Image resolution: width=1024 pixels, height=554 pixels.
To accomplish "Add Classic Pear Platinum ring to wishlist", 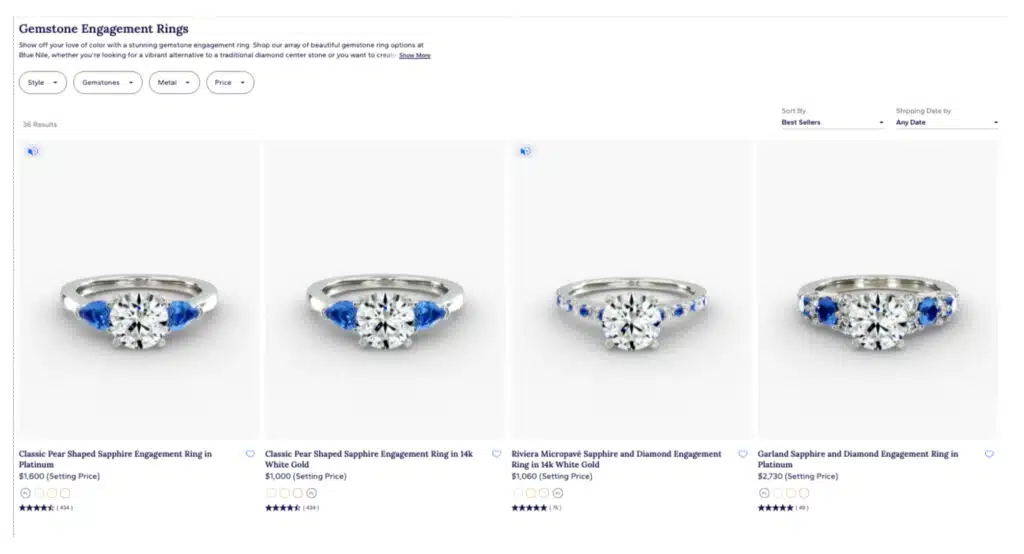I will tap(250, 454).
